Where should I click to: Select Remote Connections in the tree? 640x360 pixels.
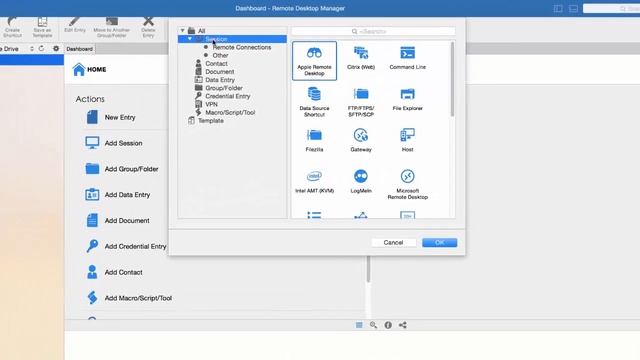coord(242,47)
